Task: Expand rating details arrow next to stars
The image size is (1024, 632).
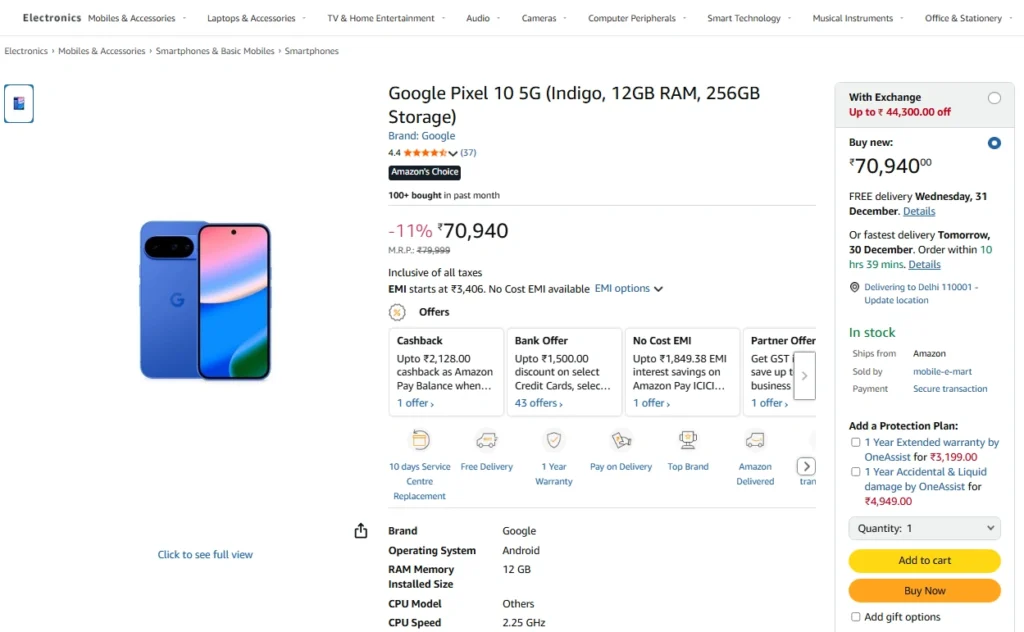Action: coord(453,153)
